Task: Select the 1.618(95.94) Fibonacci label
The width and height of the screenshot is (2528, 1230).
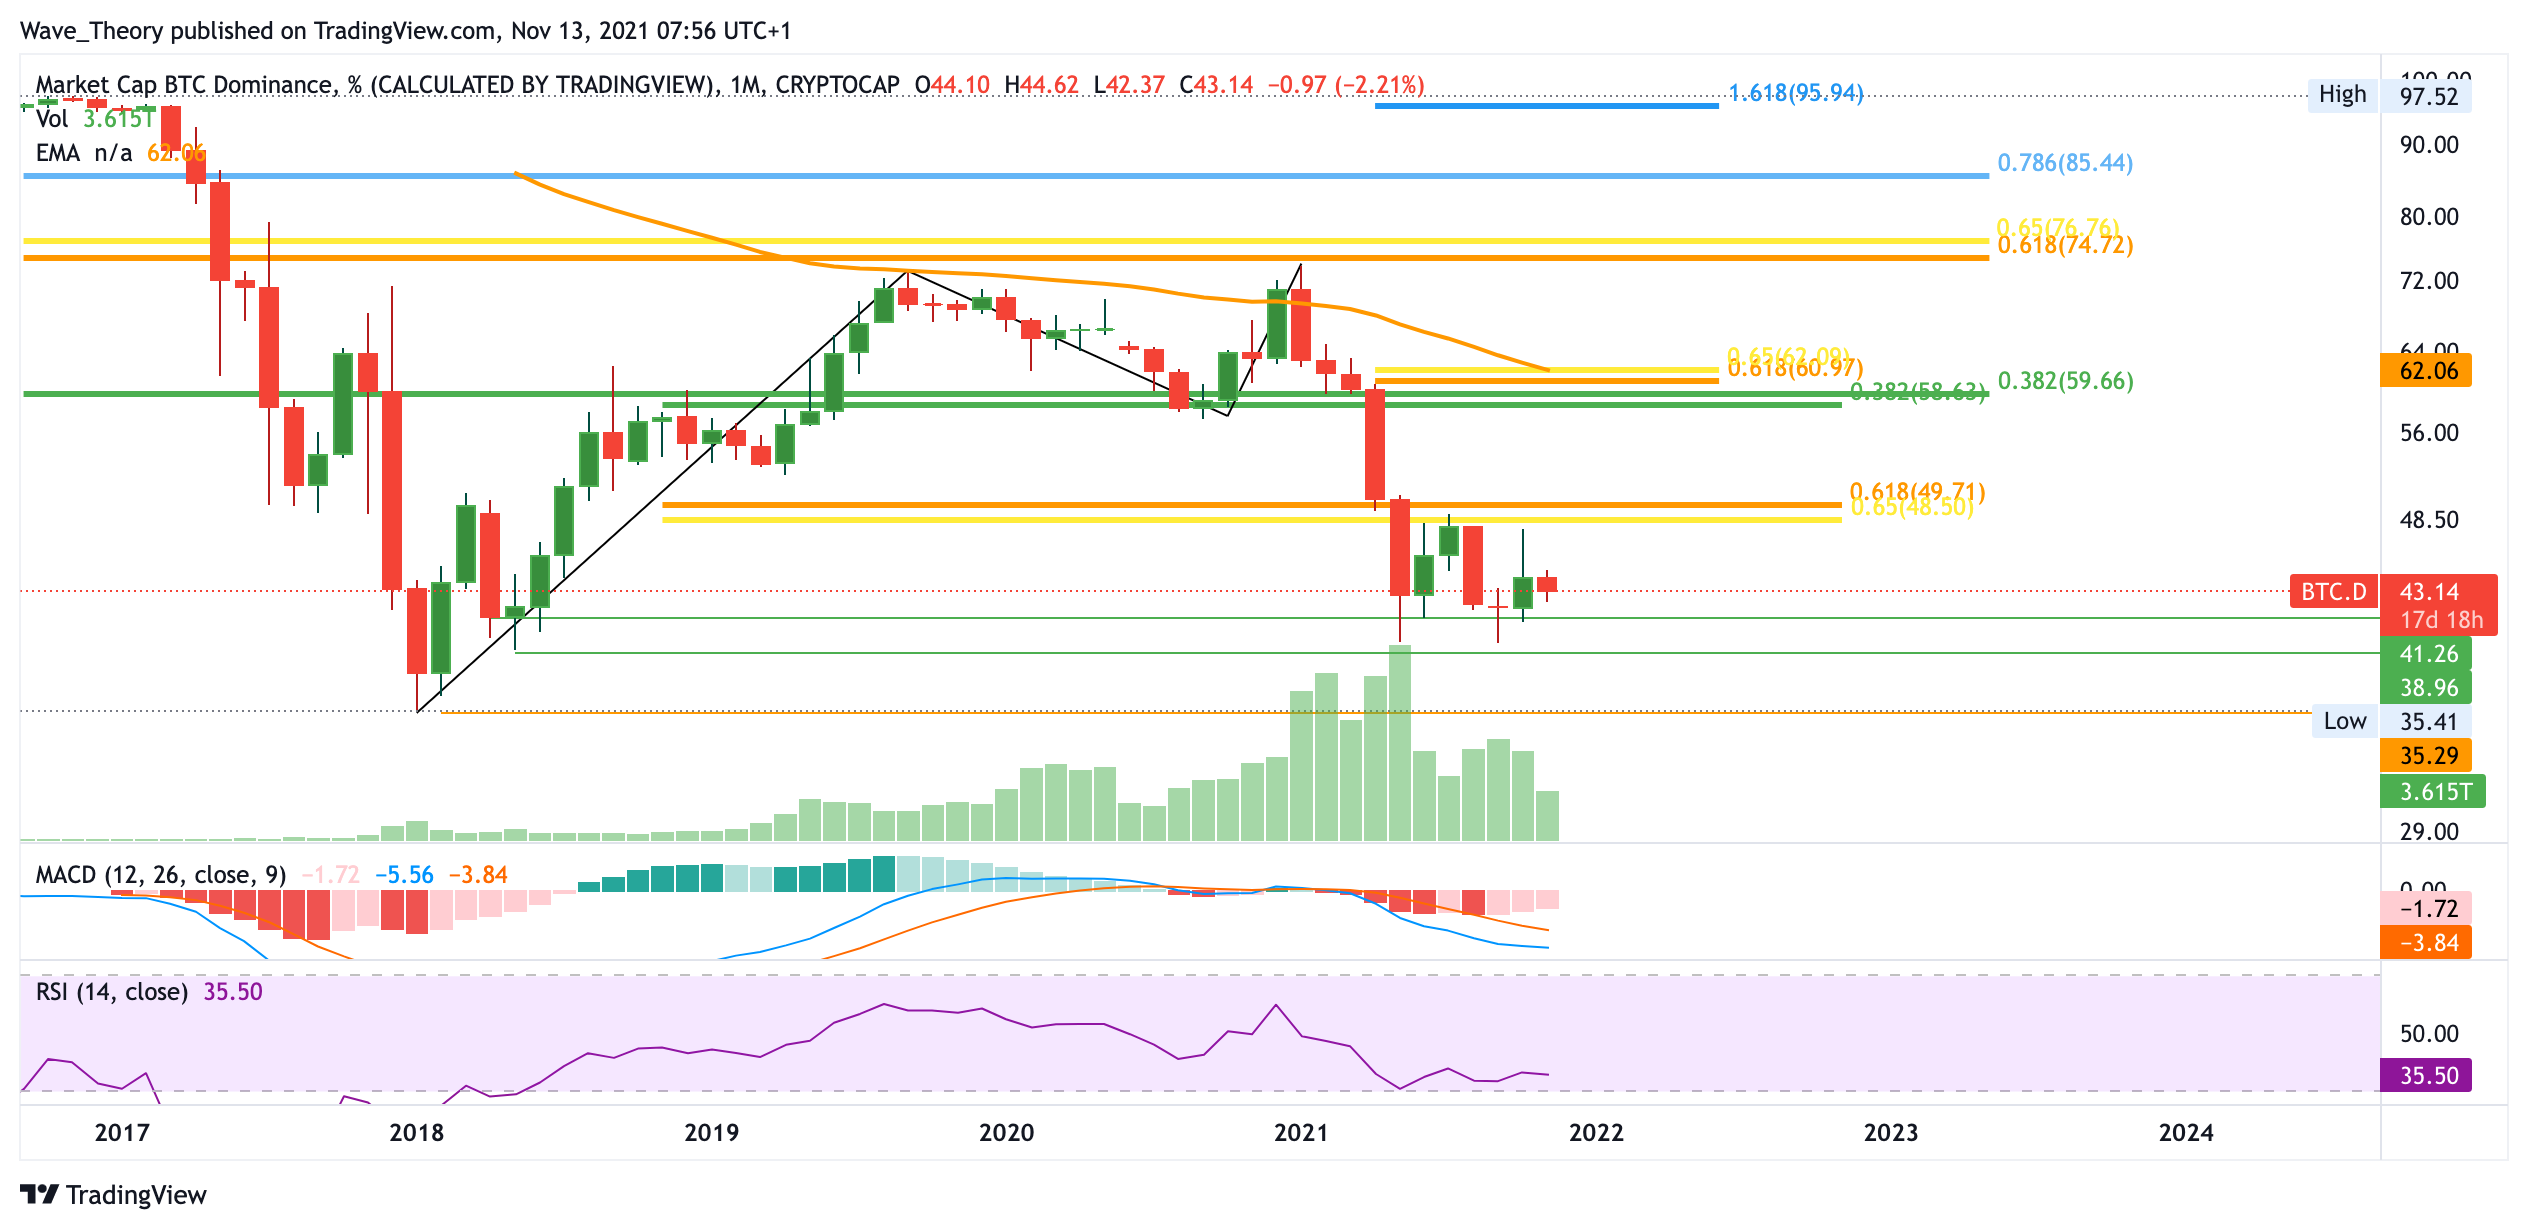Action: [1796, 93]
